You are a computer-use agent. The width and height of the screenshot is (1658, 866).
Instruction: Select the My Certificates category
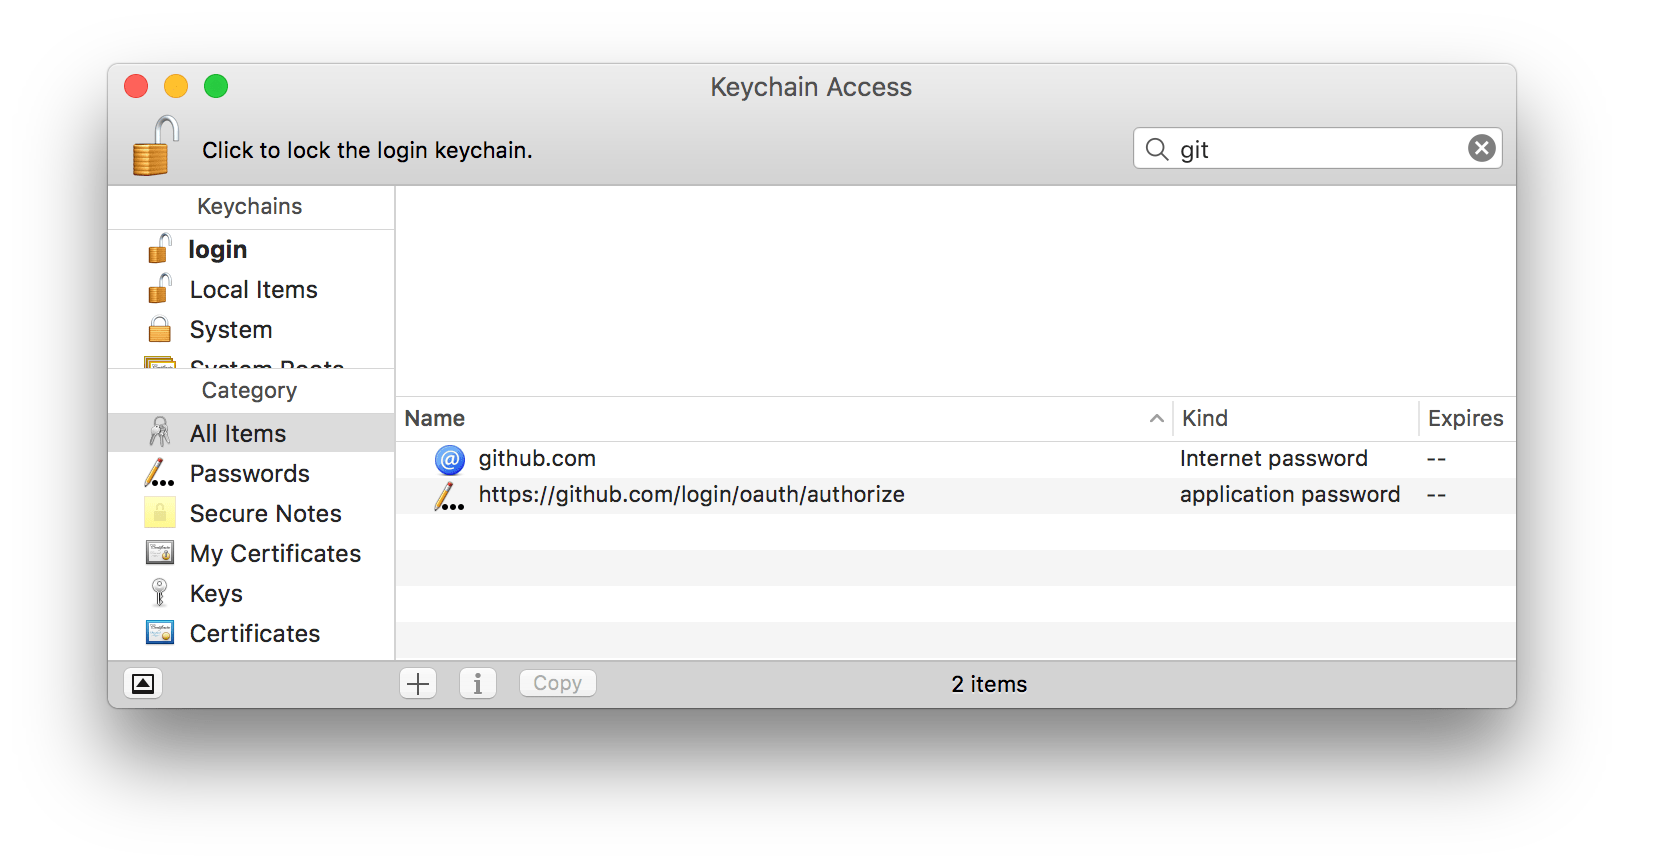[x=275, y=554]
